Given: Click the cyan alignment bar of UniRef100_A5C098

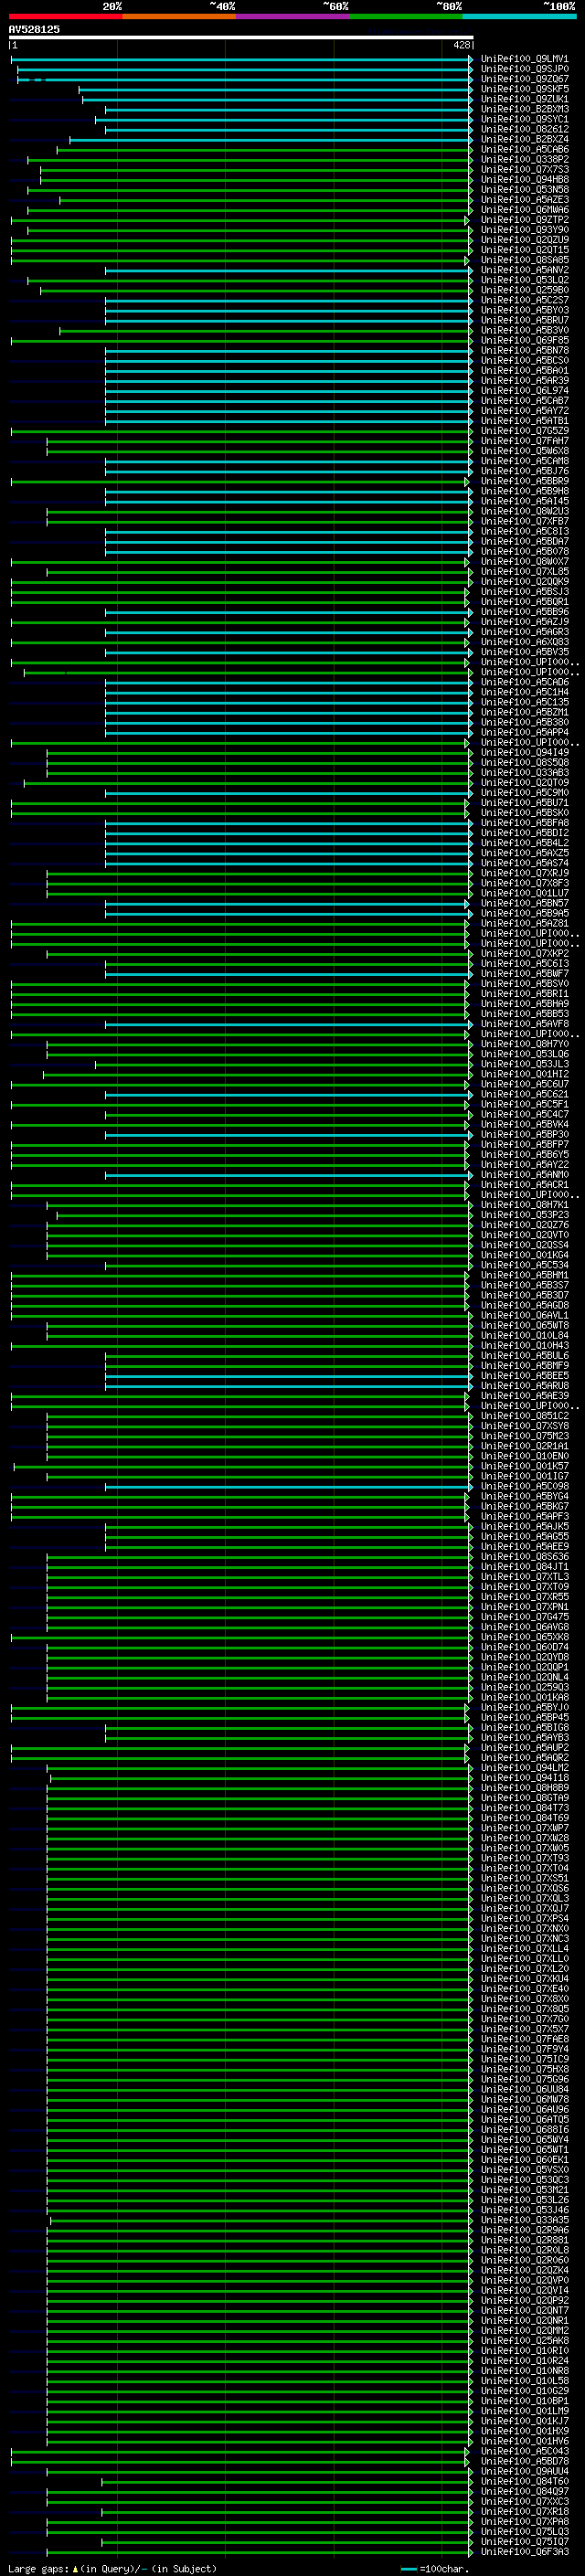Looking at the screenshot, I should 289,1487.
